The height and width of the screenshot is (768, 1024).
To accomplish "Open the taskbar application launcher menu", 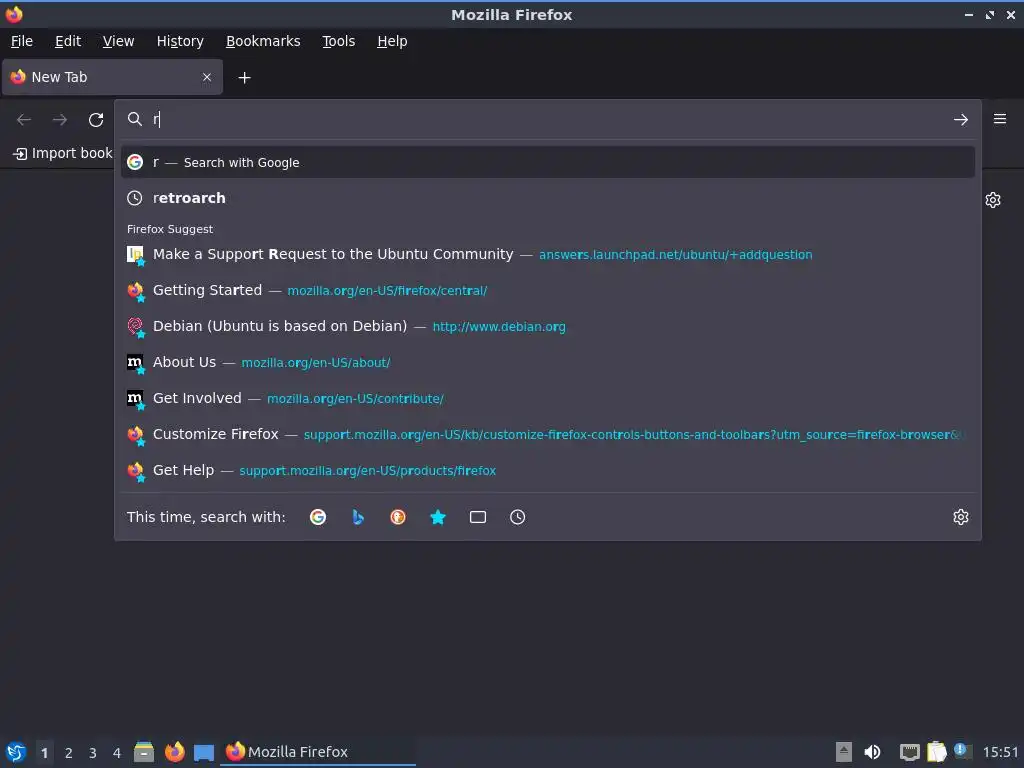I will pyautogui.click(x=16, y=752).
